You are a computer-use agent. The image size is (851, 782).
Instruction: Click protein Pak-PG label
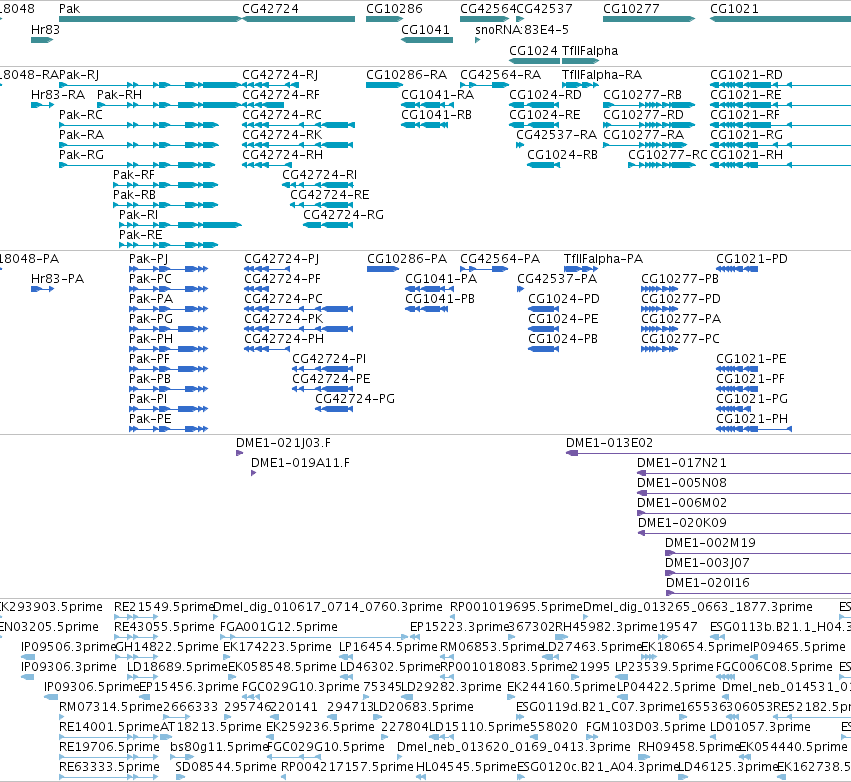coord(151,319)
